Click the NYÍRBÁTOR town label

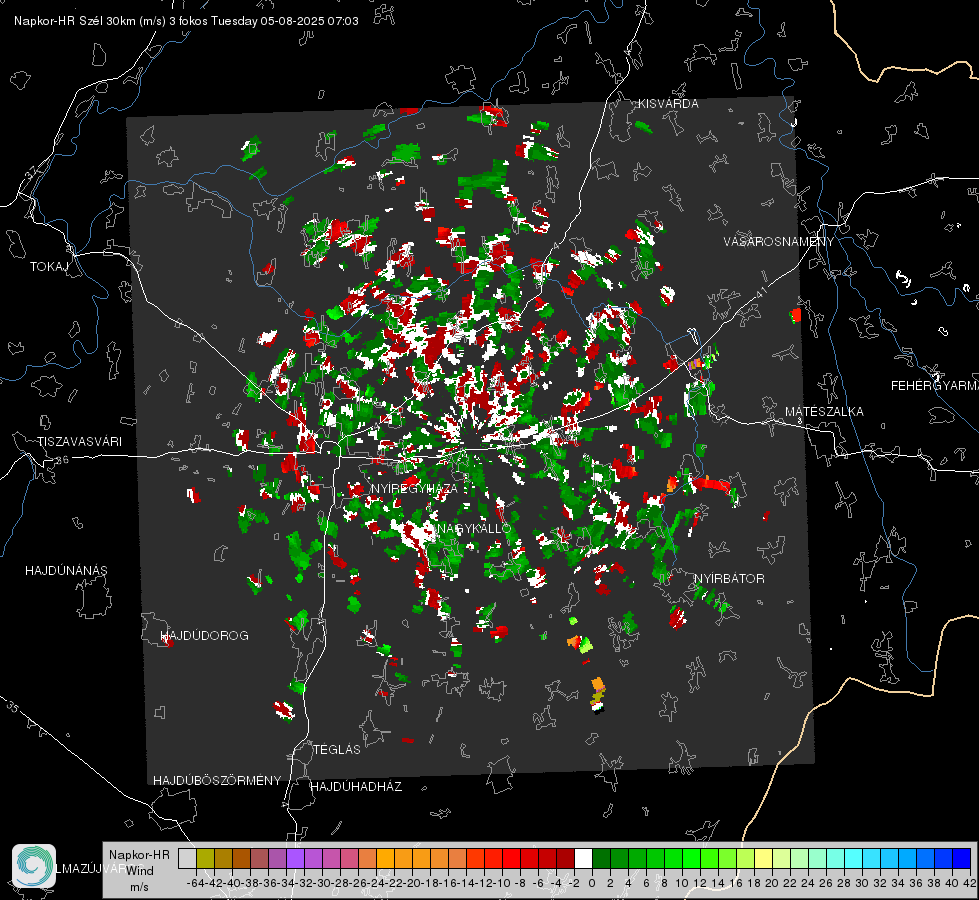coord(729,578)
